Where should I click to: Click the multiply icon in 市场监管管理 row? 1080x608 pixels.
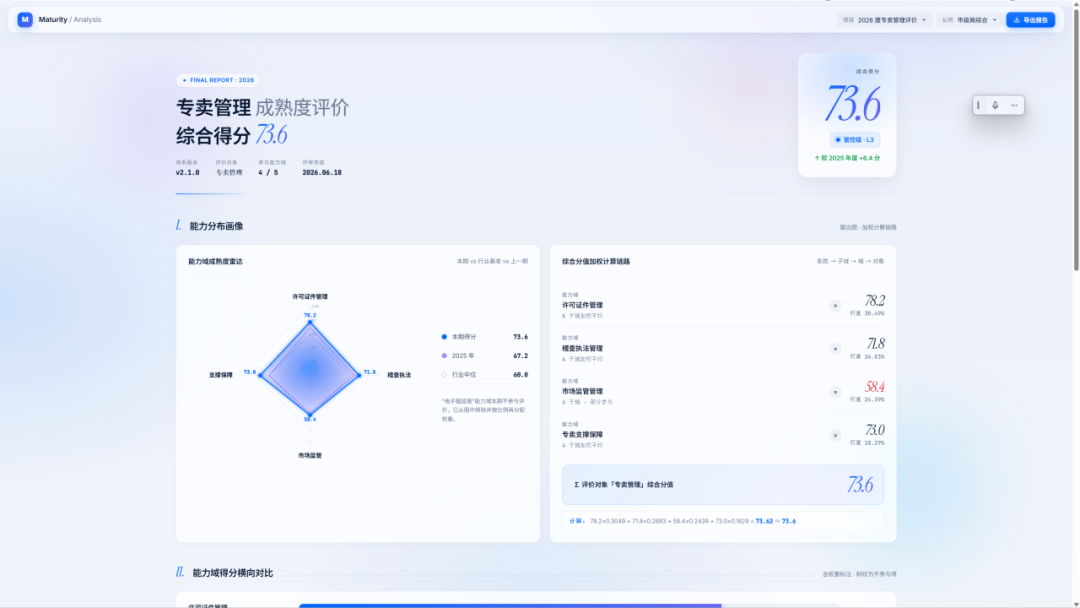pos(835,392)
